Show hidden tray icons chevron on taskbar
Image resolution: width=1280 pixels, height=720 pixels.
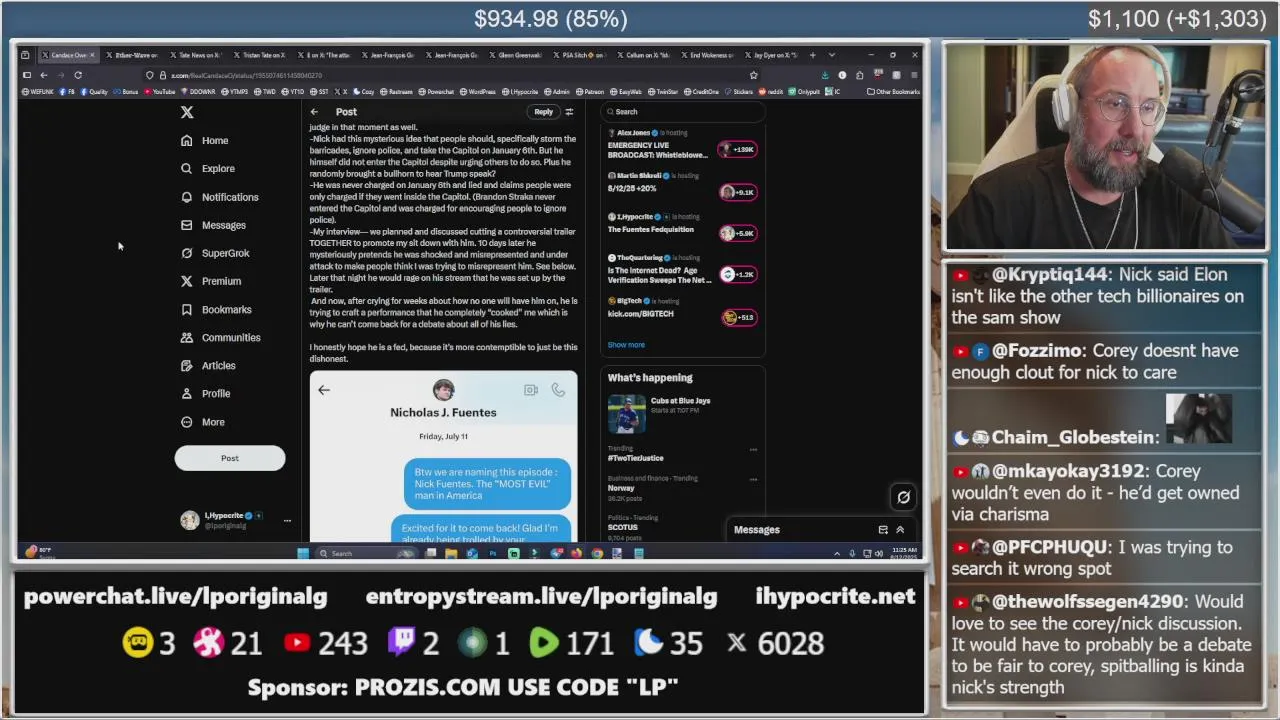837,553
